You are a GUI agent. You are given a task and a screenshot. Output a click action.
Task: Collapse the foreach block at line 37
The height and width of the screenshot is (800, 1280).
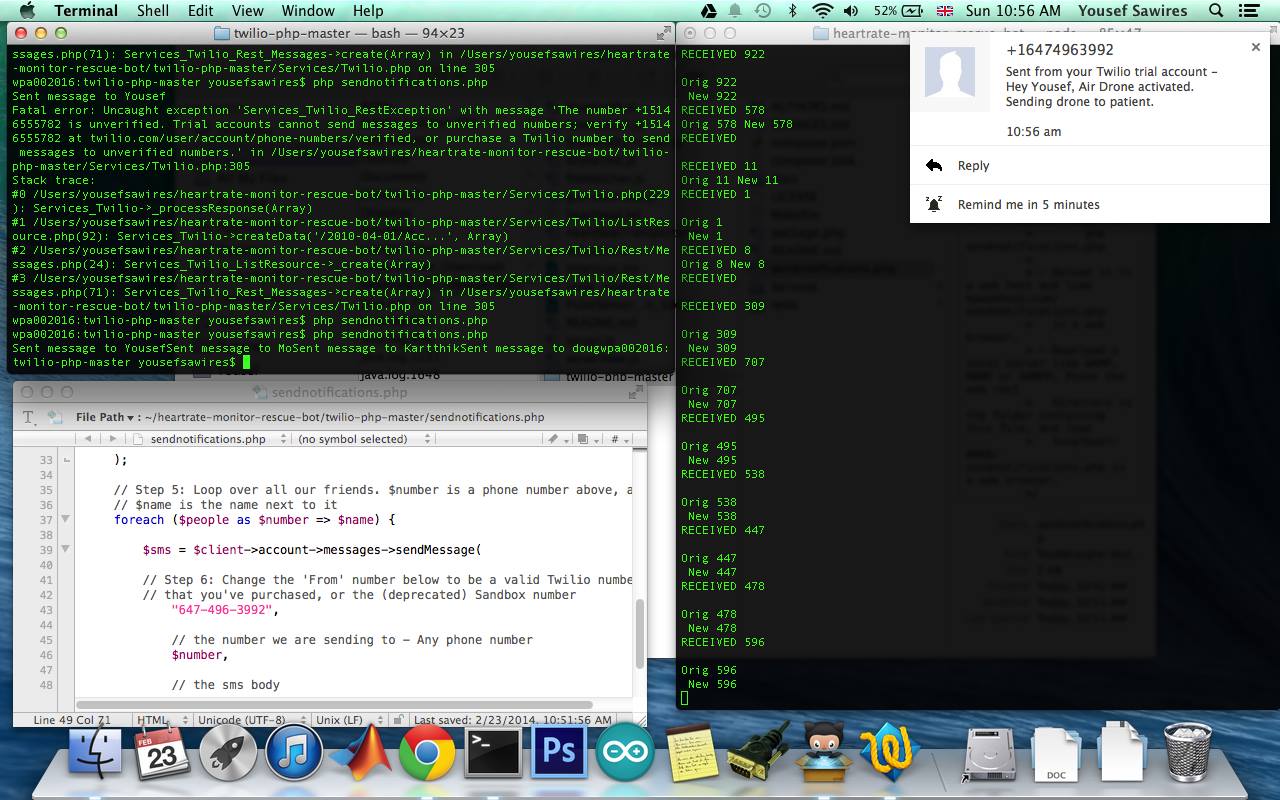tap(65, 519)
